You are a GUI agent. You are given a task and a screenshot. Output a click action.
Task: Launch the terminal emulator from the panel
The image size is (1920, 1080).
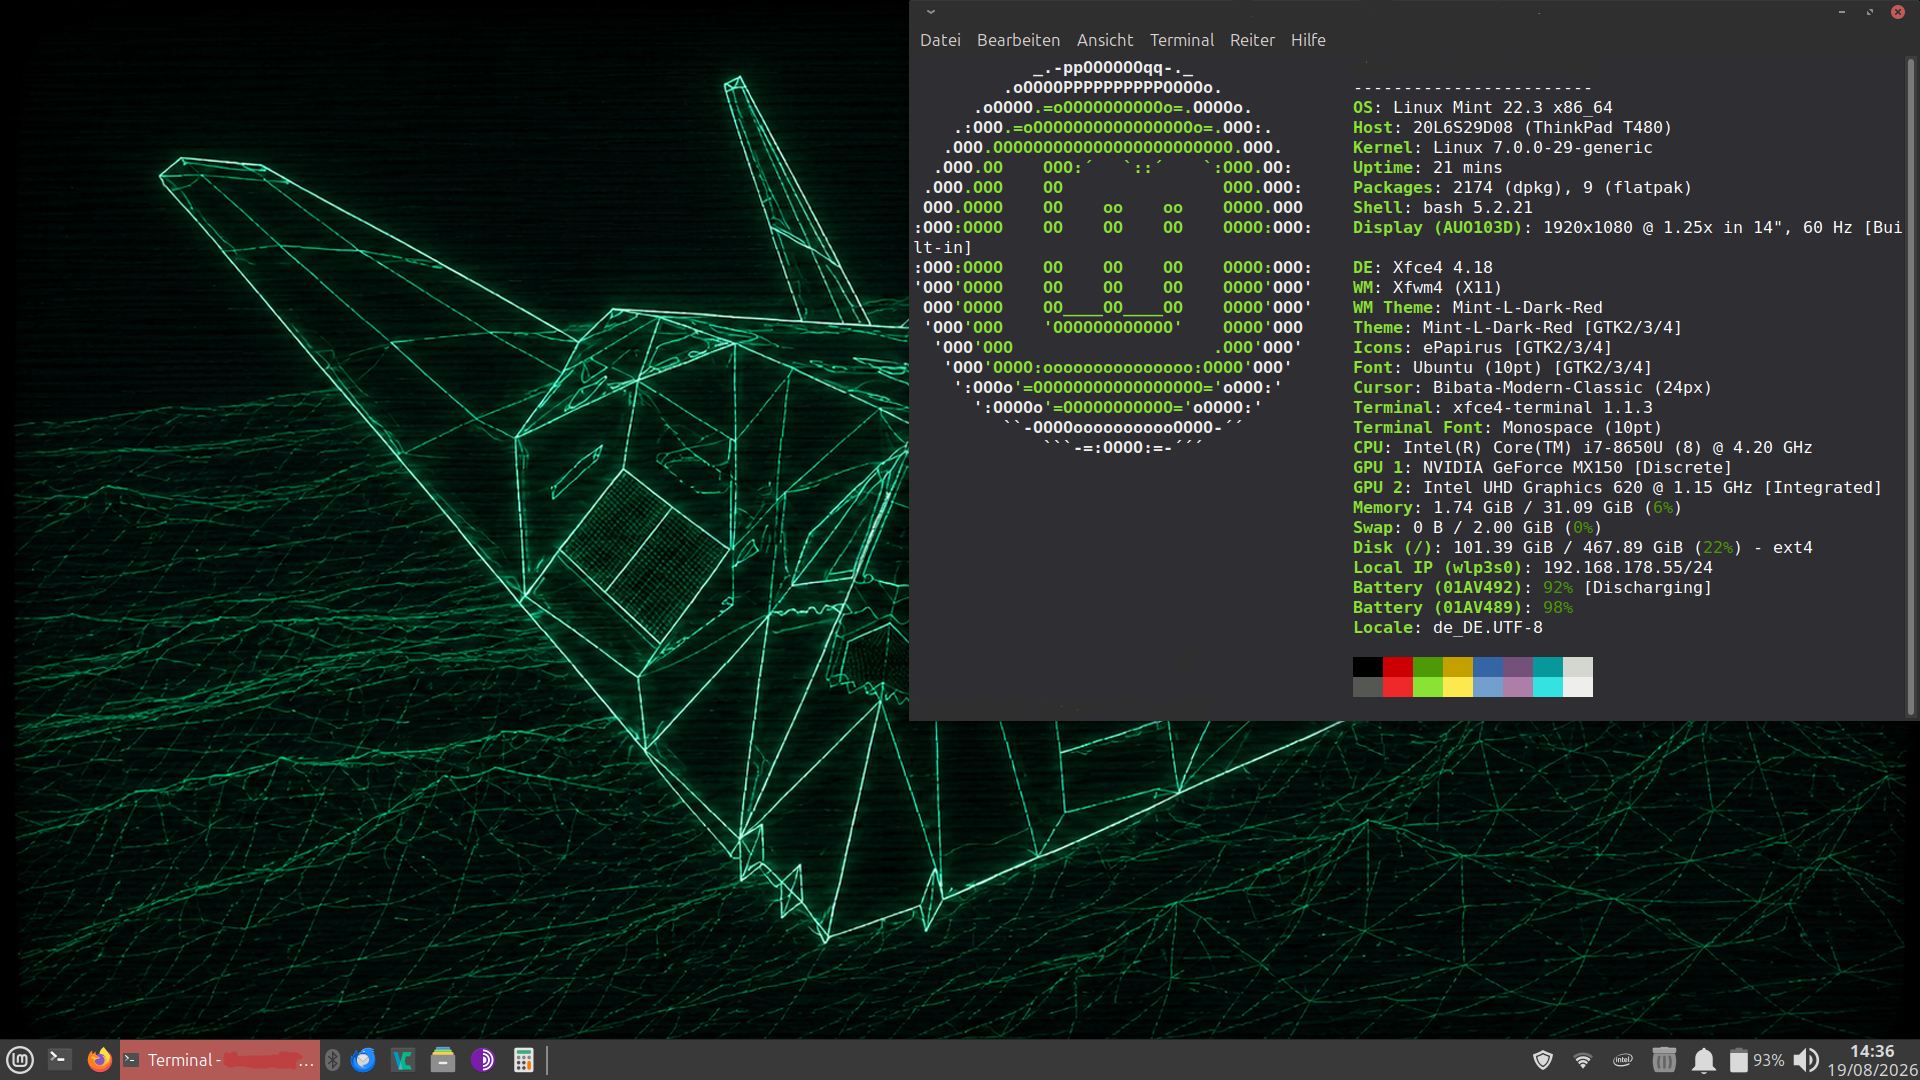click(x=60, y=1060)
